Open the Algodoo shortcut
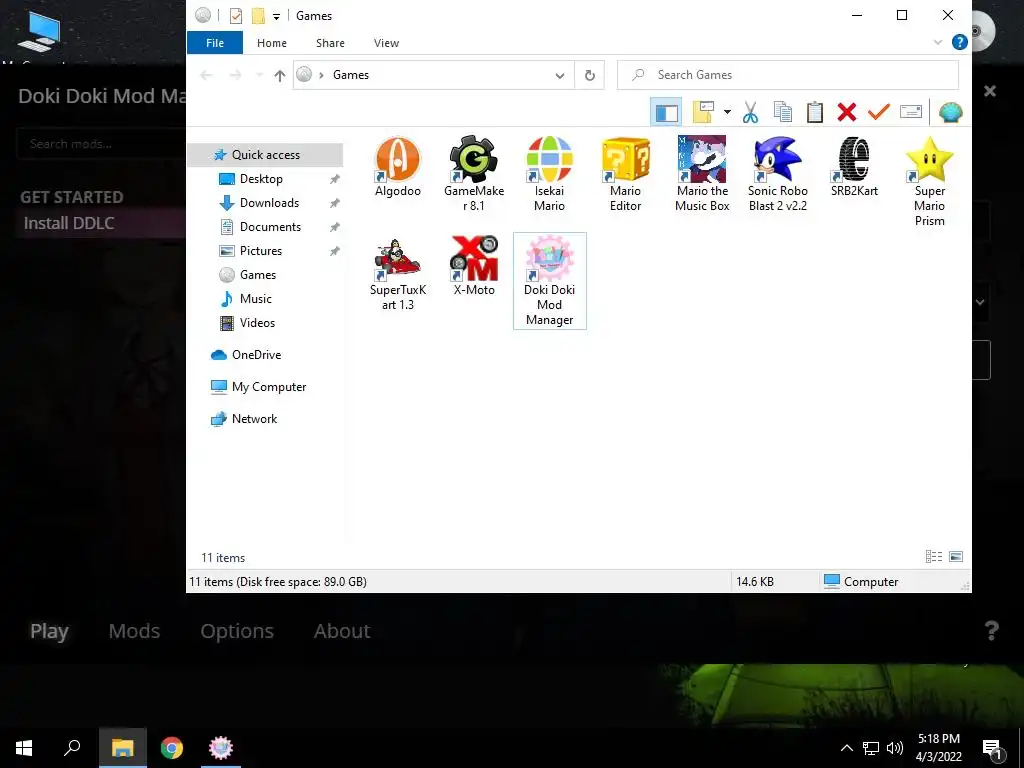Image resolution: width=1024 pixels, height=768 pixels. pos(397,167)
